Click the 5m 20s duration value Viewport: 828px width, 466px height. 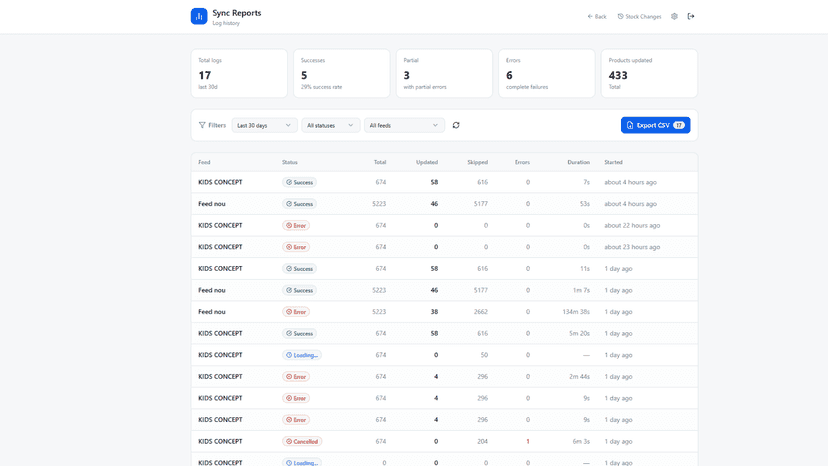[579, 333]
